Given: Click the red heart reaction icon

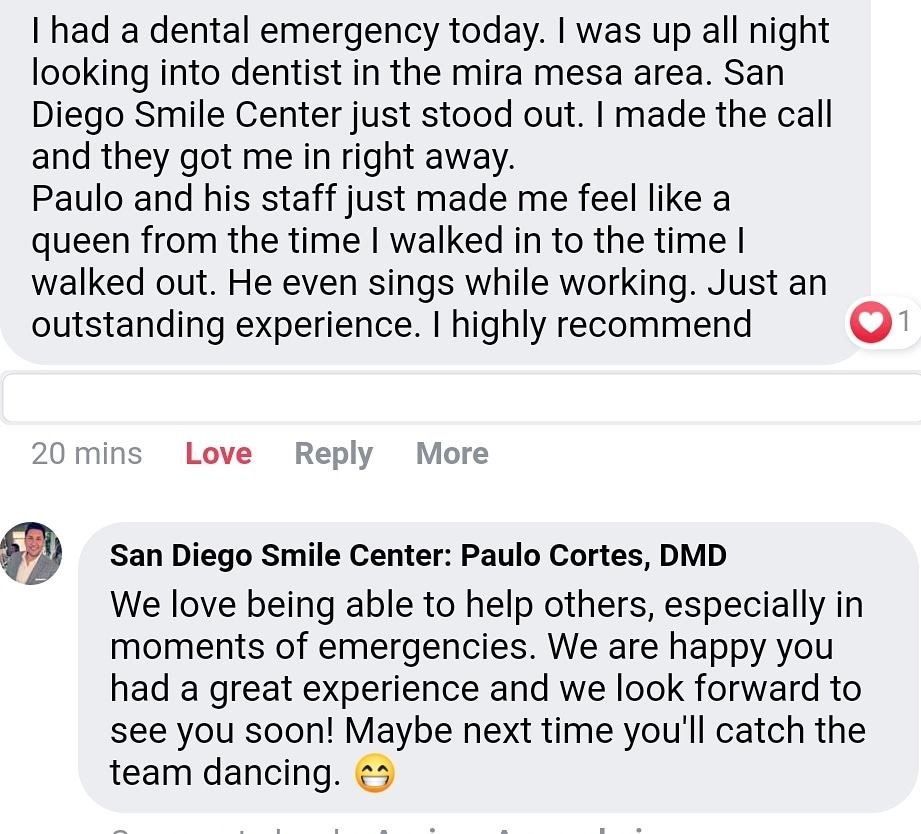Looking at the screenshot, I should (868, 323).
